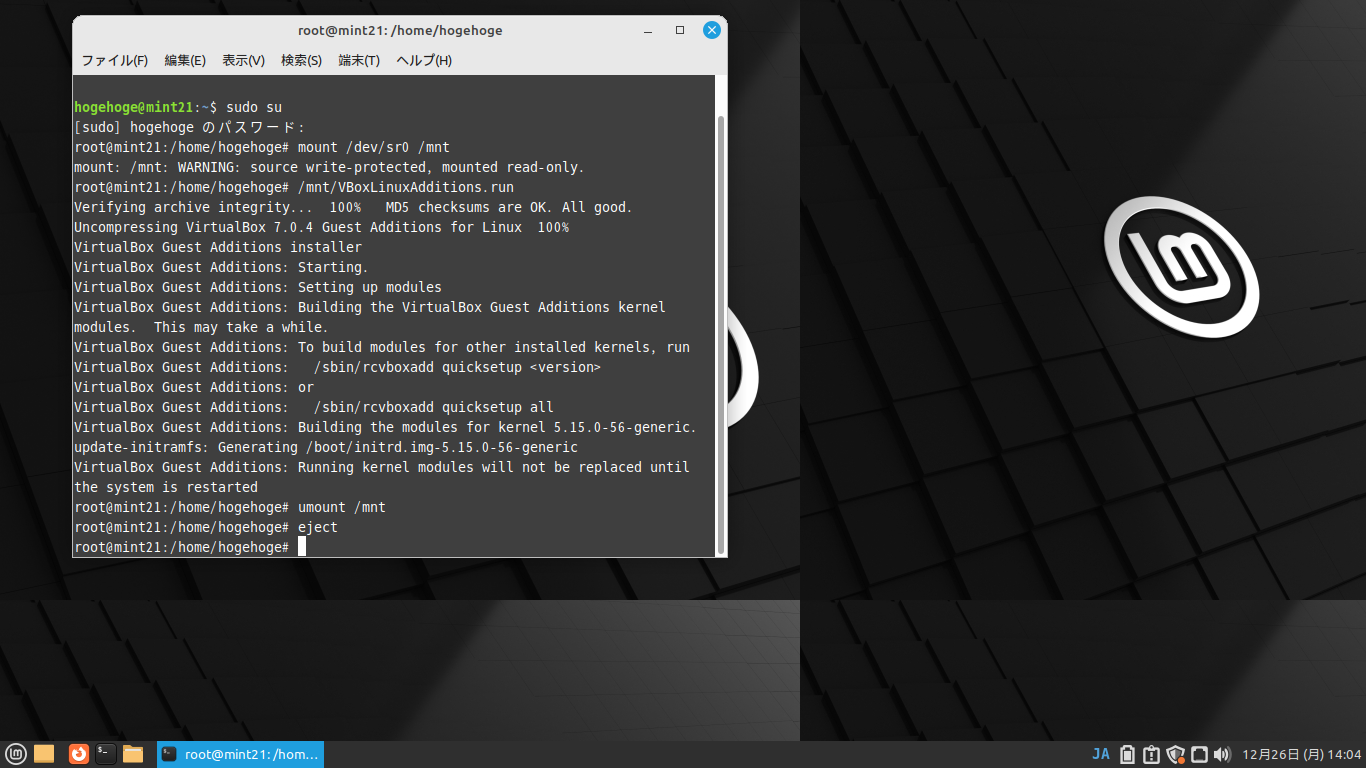Click 'Uncompressing VirtualBox 7.0.4' line
This screenshot has height=768, width=1366.
coord(321,227)
